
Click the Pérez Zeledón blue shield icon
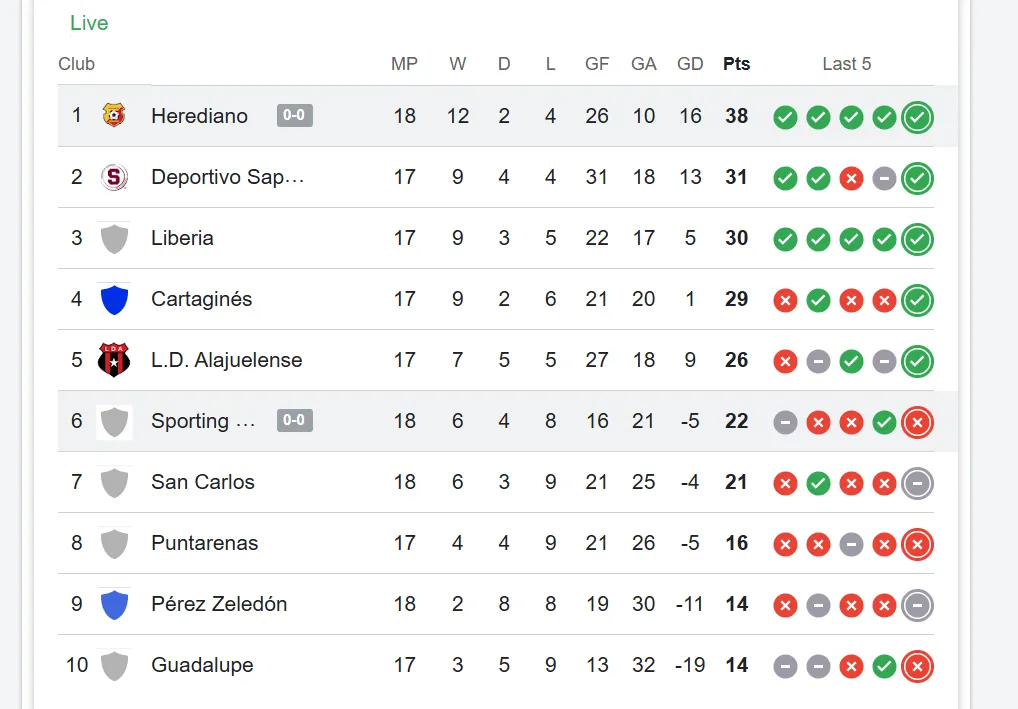(115, 604)
